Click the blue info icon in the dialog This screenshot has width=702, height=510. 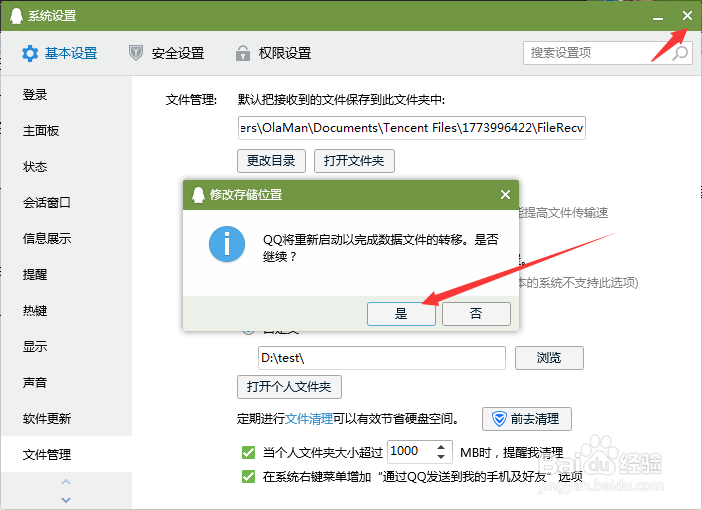tap(227, 244)
